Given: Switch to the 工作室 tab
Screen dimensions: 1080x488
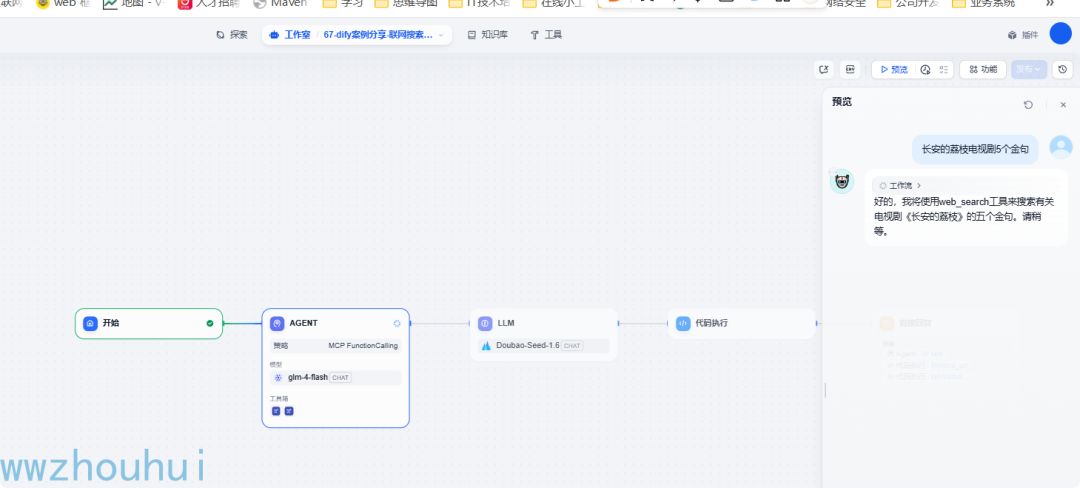Looking at the screenshot, I should pos(291,35).
